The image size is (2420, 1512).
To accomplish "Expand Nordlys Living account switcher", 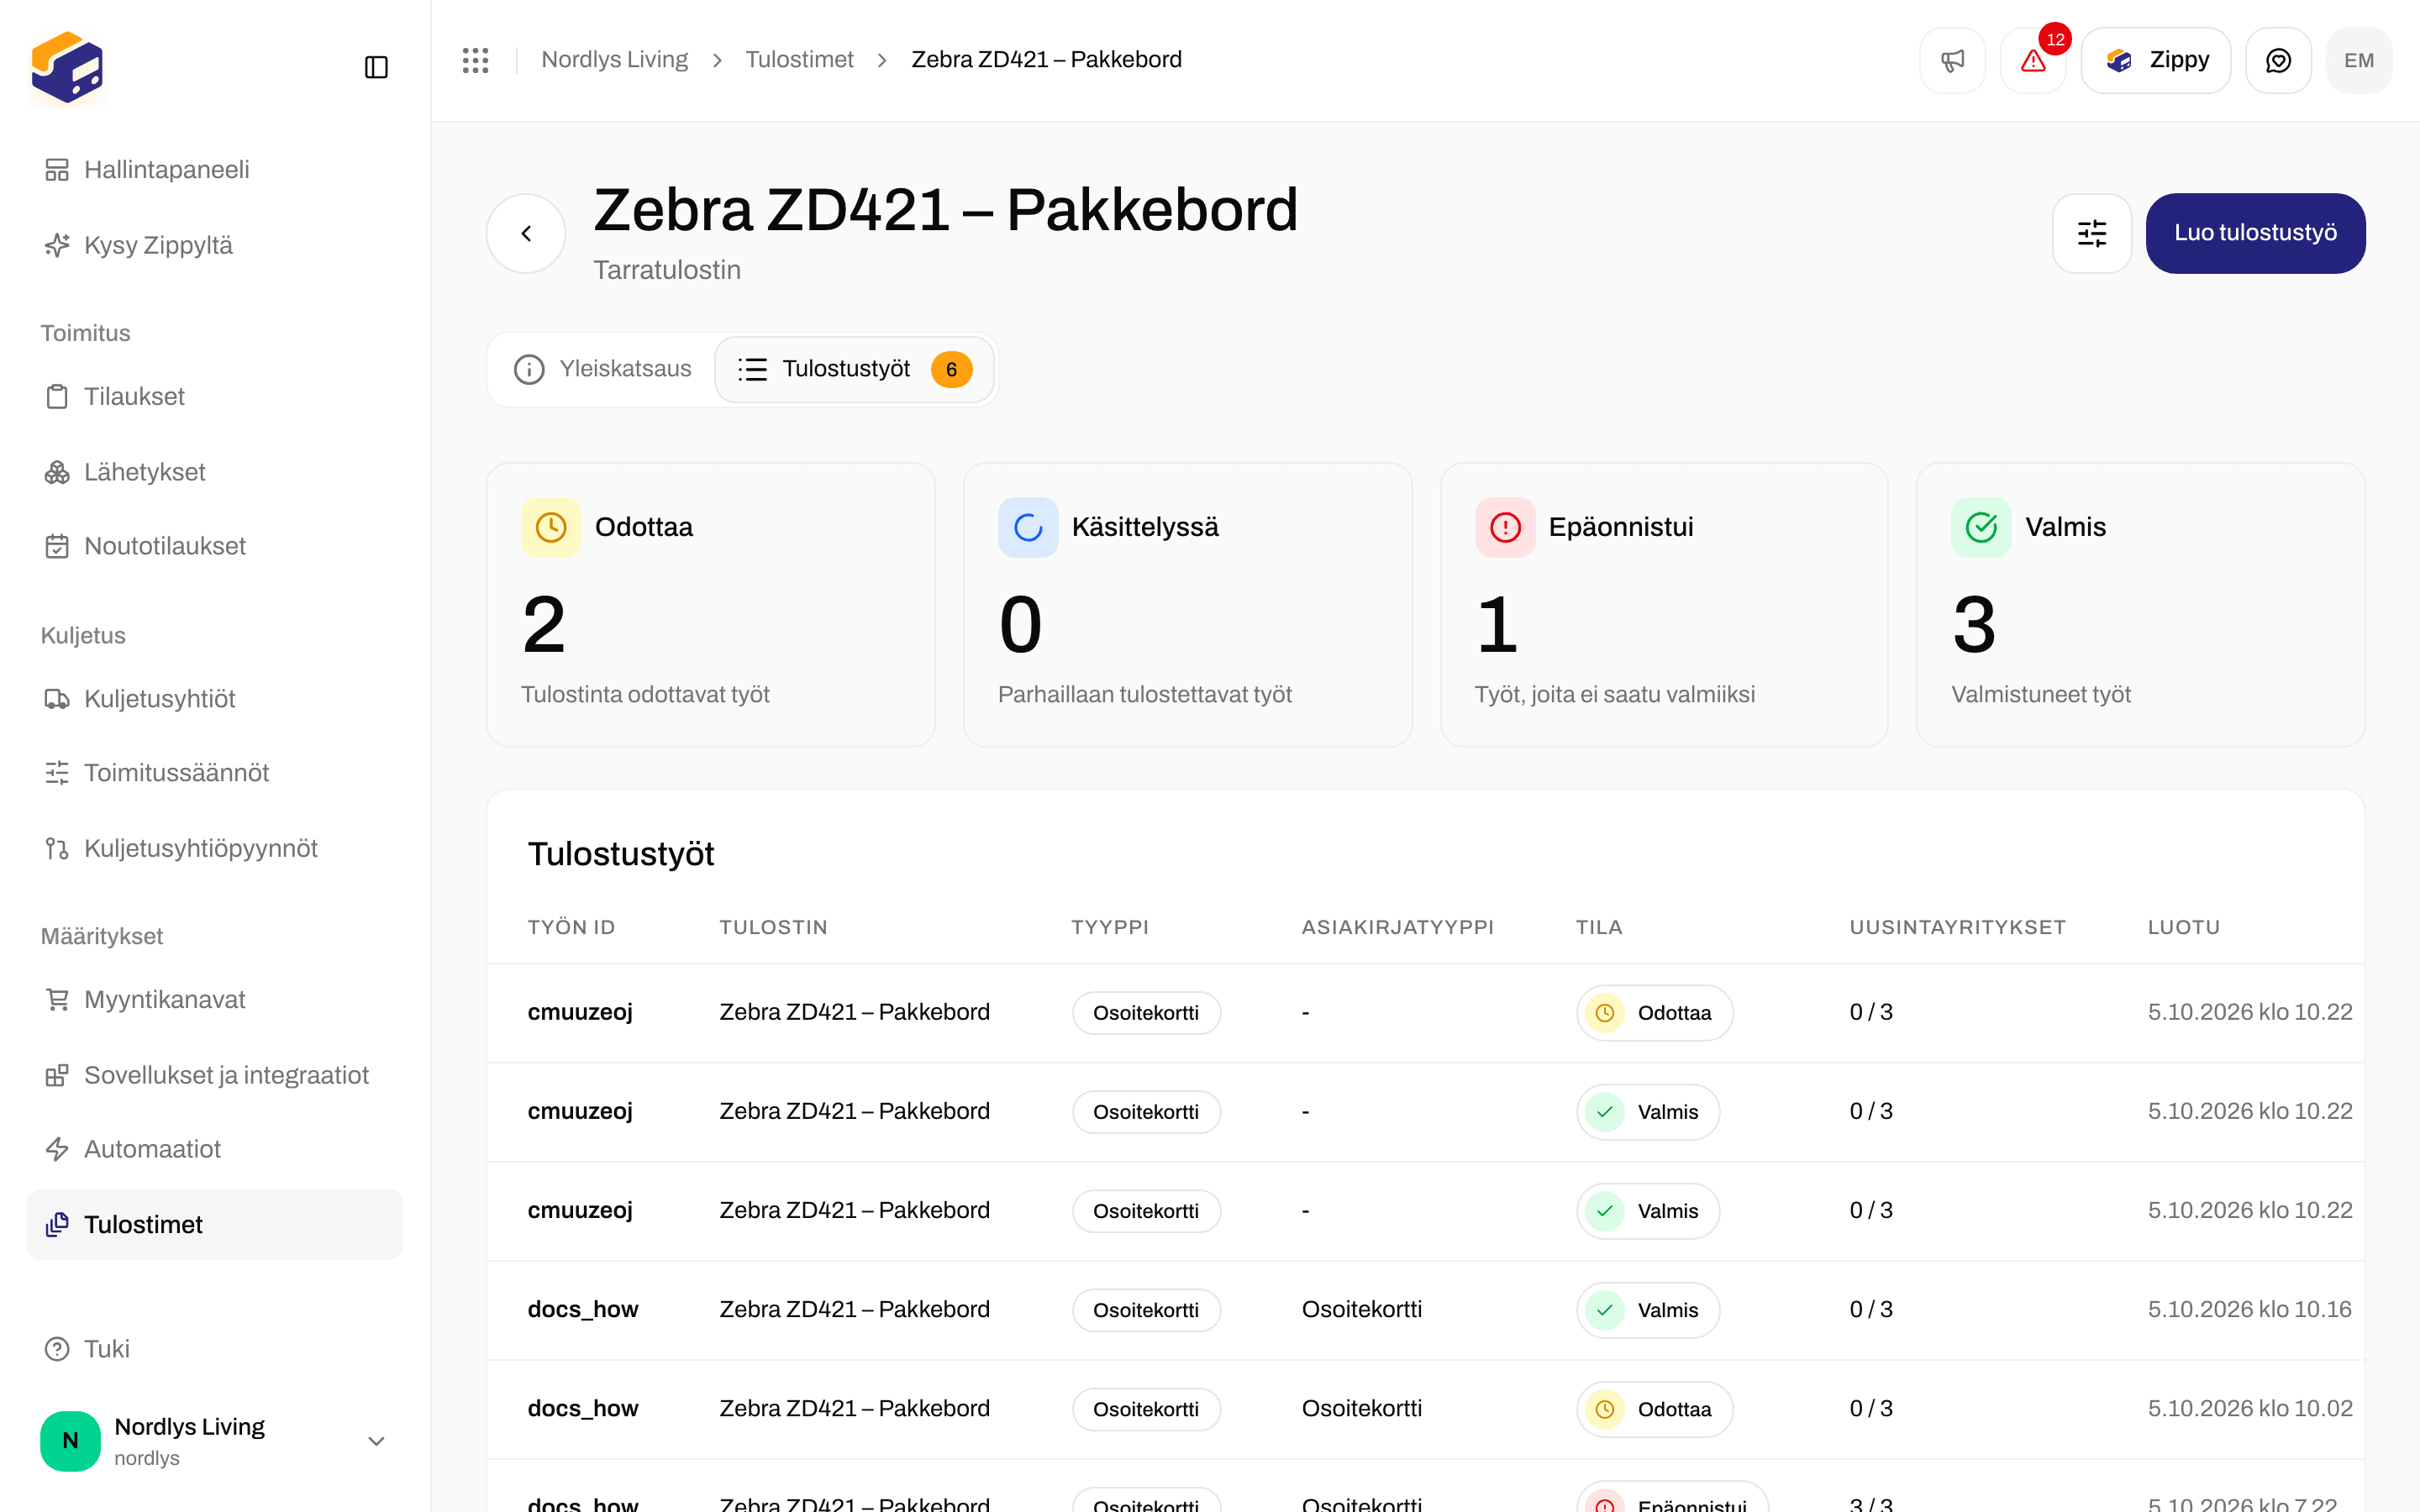I will (x=215, y=1441).
